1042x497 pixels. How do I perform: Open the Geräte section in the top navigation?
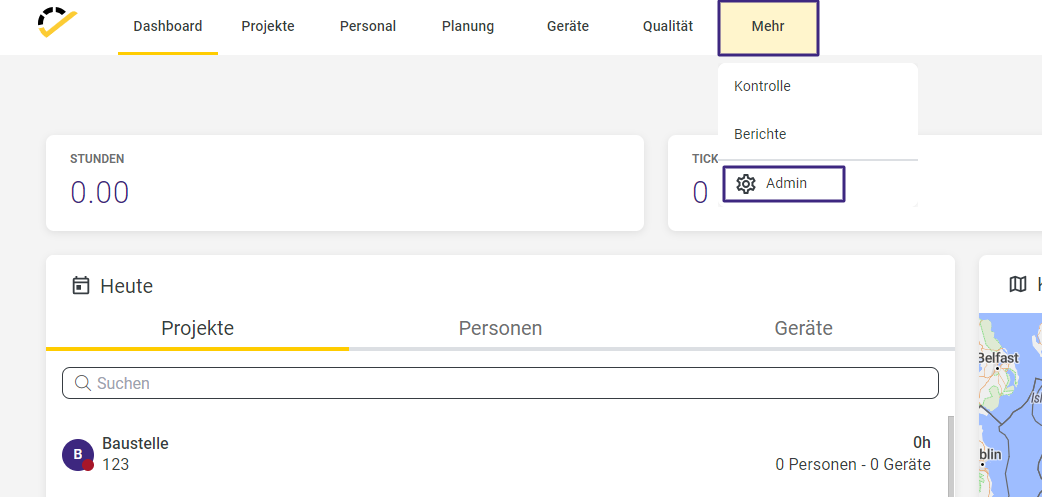pos(568,27)
